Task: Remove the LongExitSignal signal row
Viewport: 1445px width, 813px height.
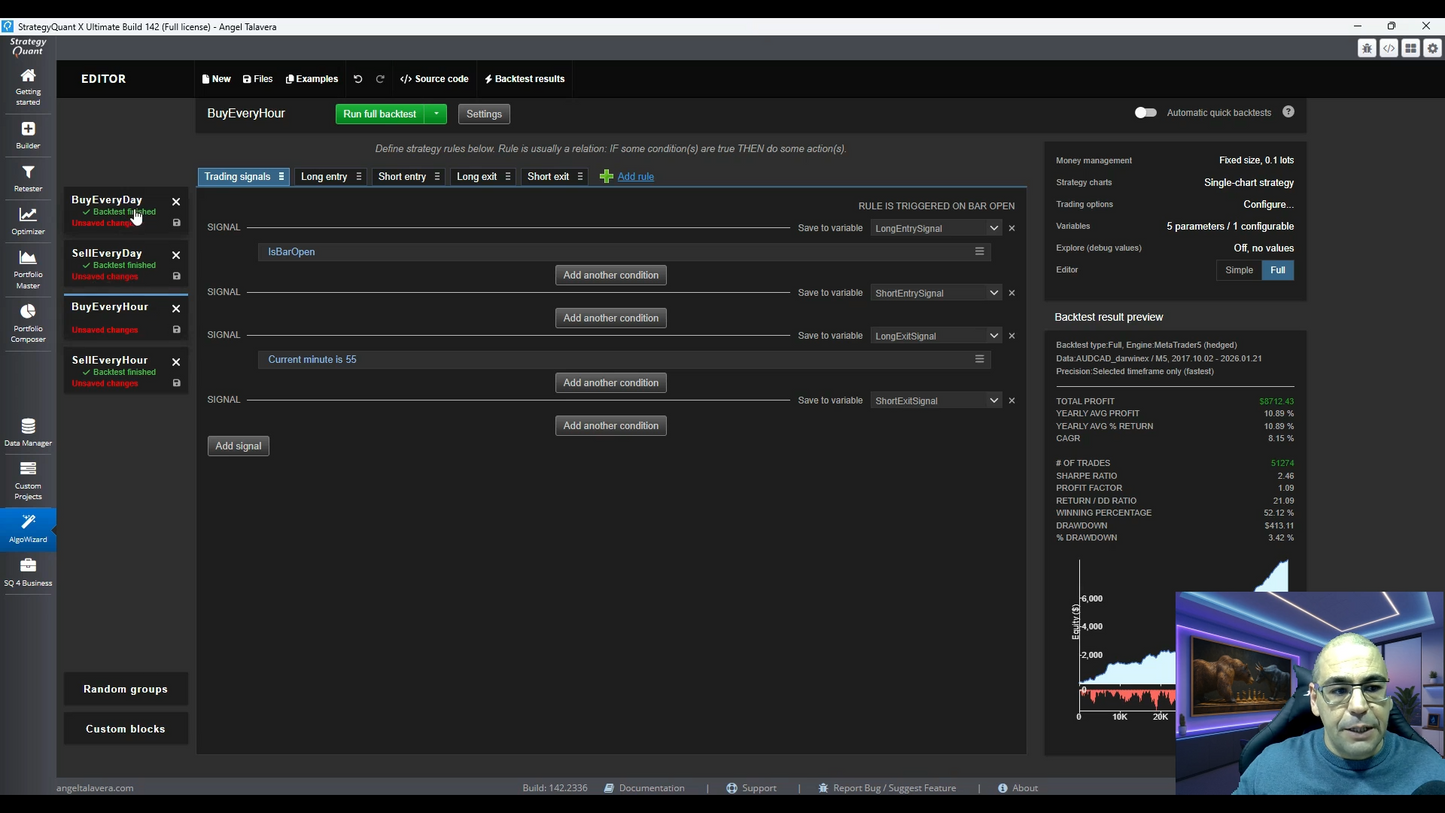Action: point(1012,336)
